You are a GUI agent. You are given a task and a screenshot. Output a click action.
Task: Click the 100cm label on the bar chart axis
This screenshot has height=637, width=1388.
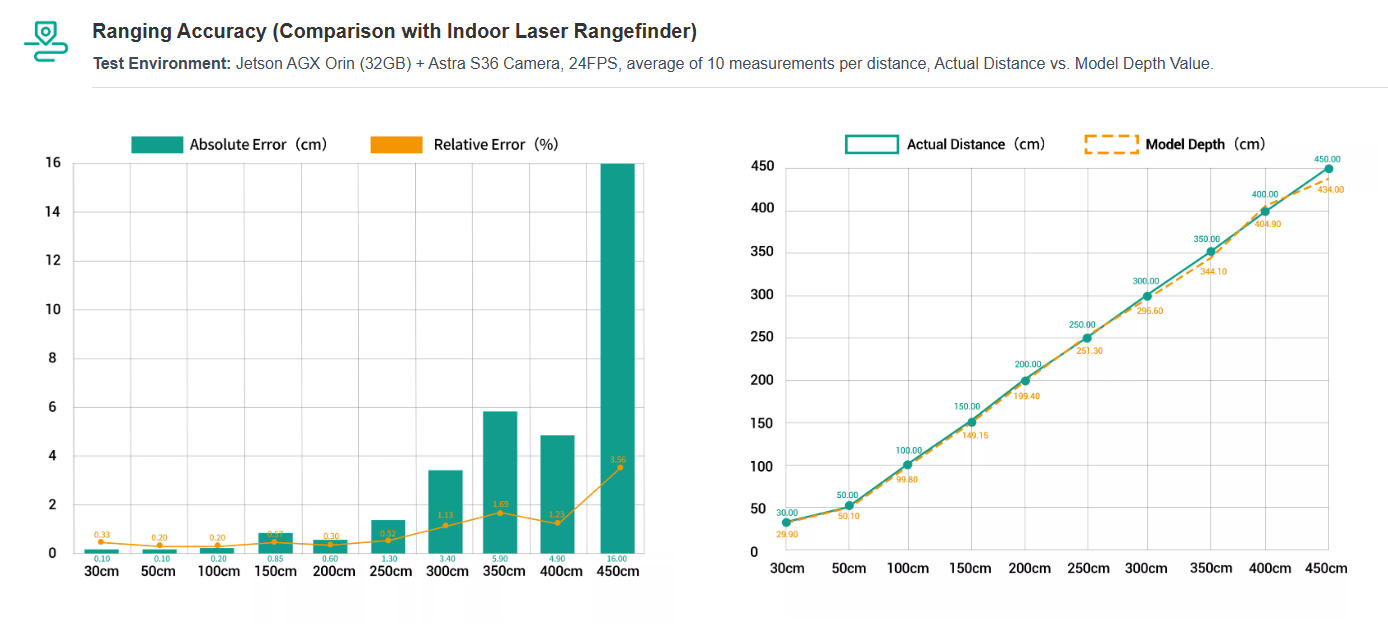[218, 572]
